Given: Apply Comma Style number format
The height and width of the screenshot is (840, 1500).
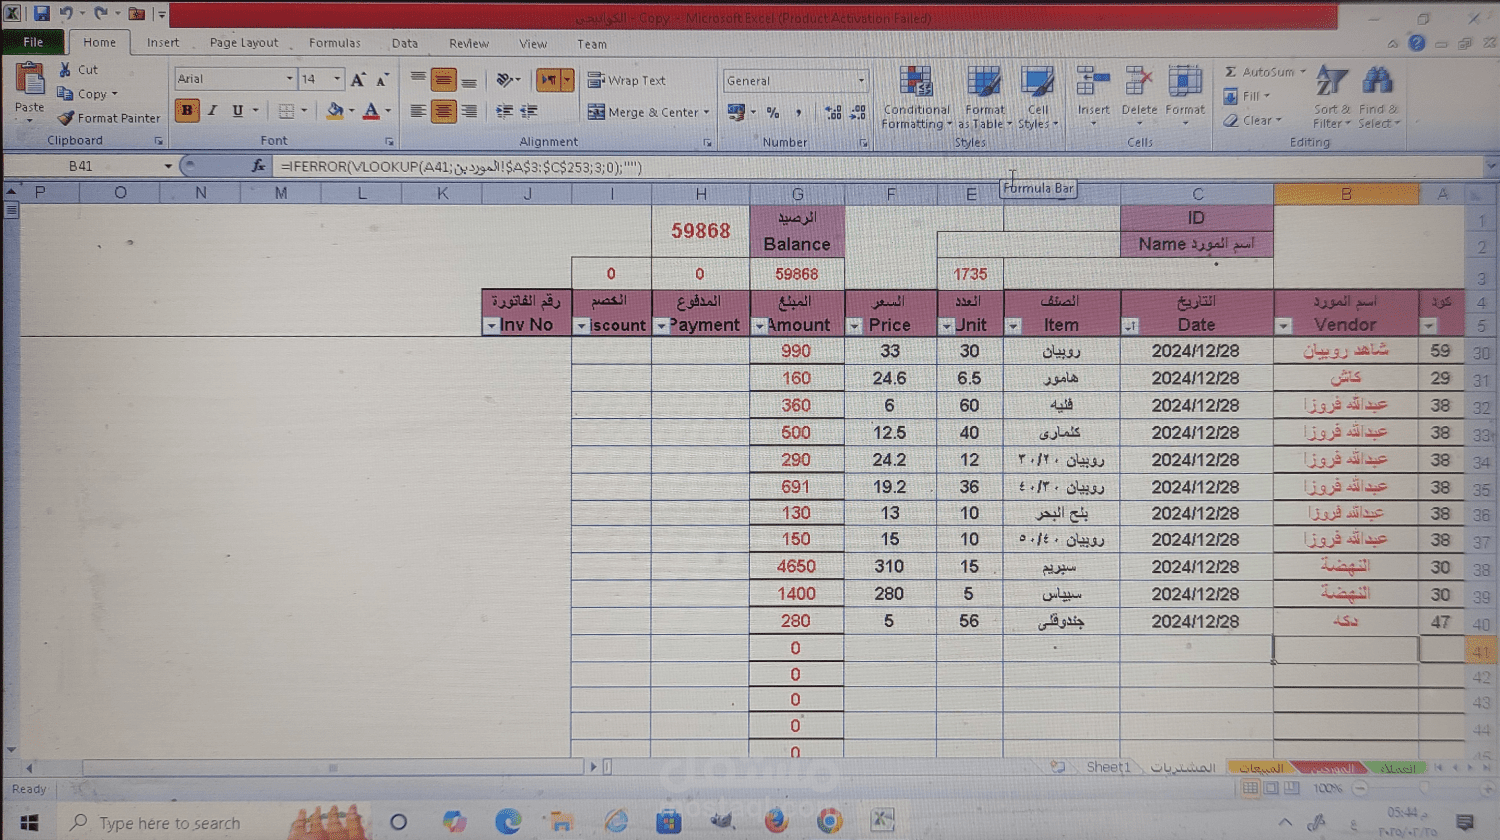Looking at the screenshot, I should click(798, 113).
